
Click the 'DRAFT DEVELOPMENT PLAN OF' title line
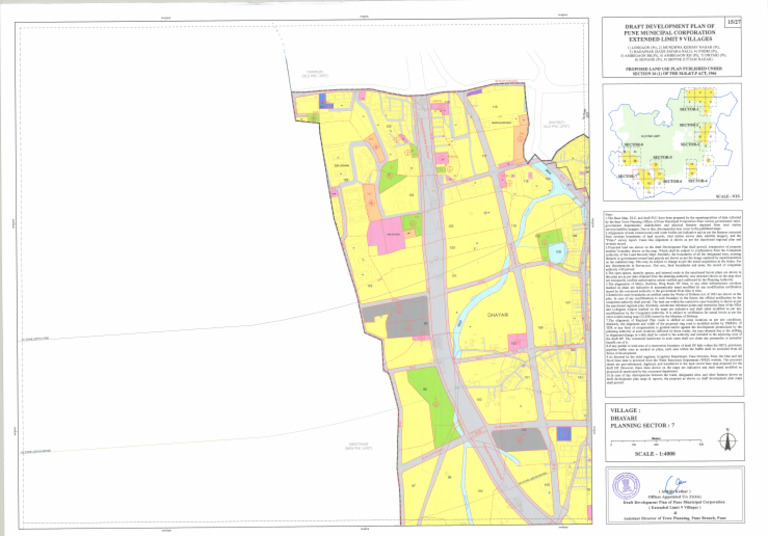(670, 26)
